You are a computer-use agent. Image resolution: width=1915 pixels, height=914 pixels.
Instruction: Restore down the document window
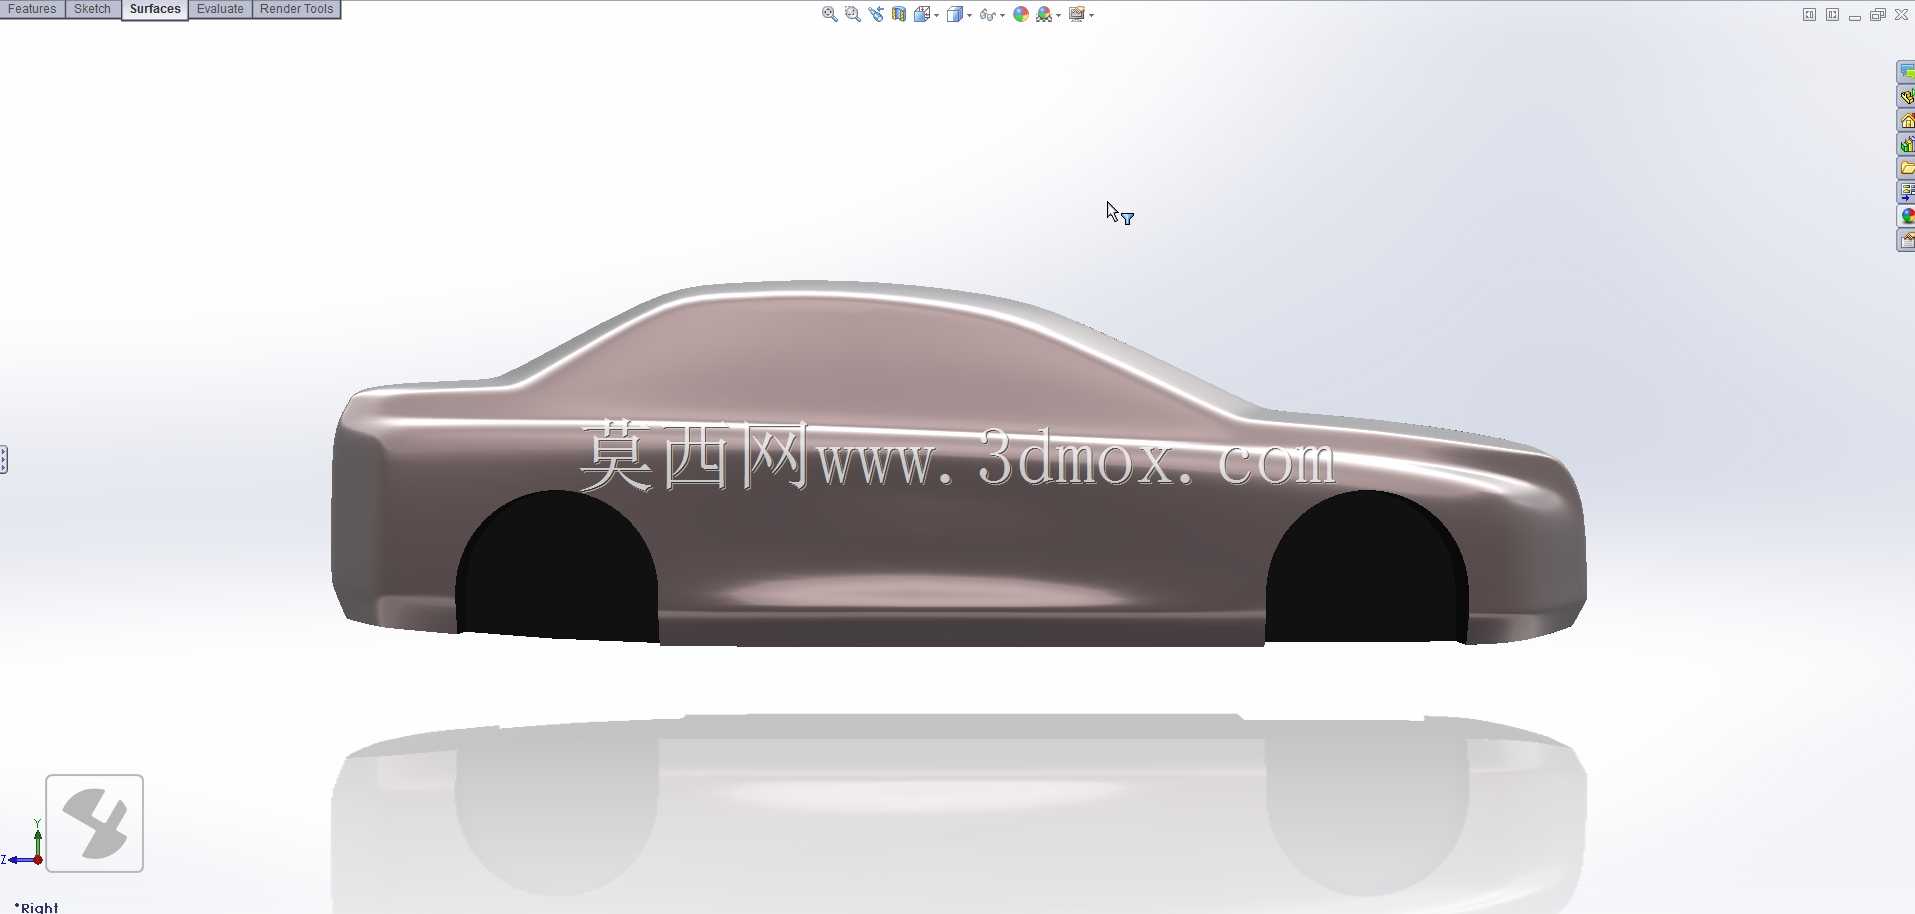click(x=1878, y=15)
